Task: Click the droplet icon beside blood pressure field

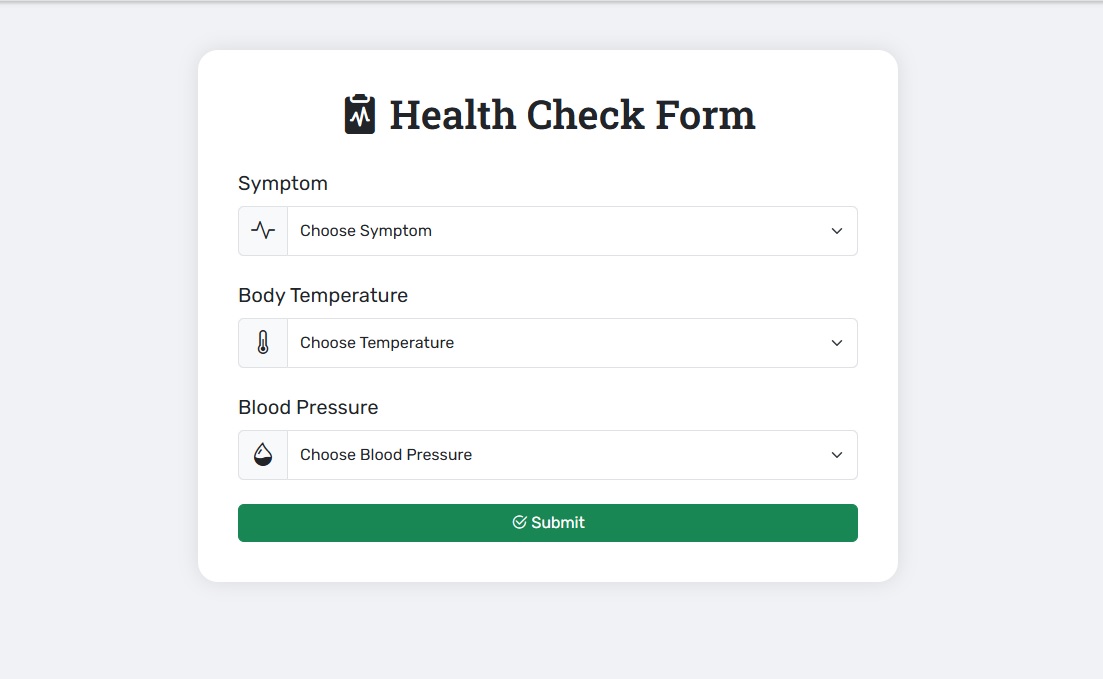Action: pos(263,455)
